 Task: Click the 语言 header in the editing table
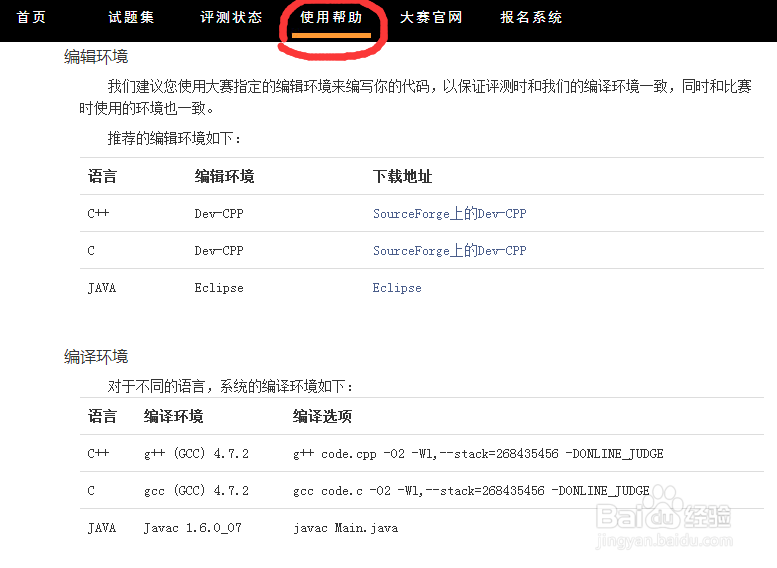click(x=102, y=176)
